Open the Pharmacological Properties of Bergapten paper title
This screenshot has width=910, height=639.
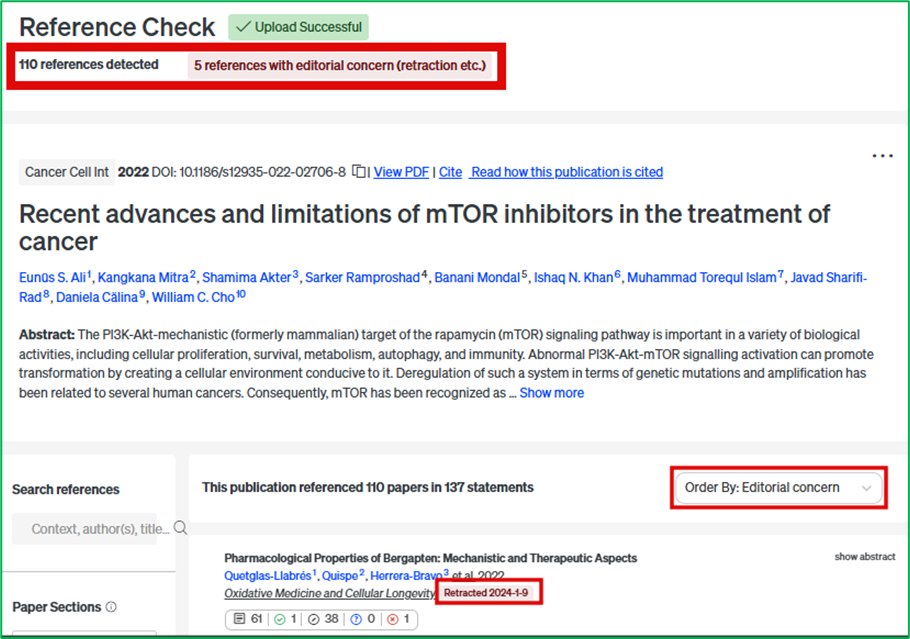tap(430, 558)
